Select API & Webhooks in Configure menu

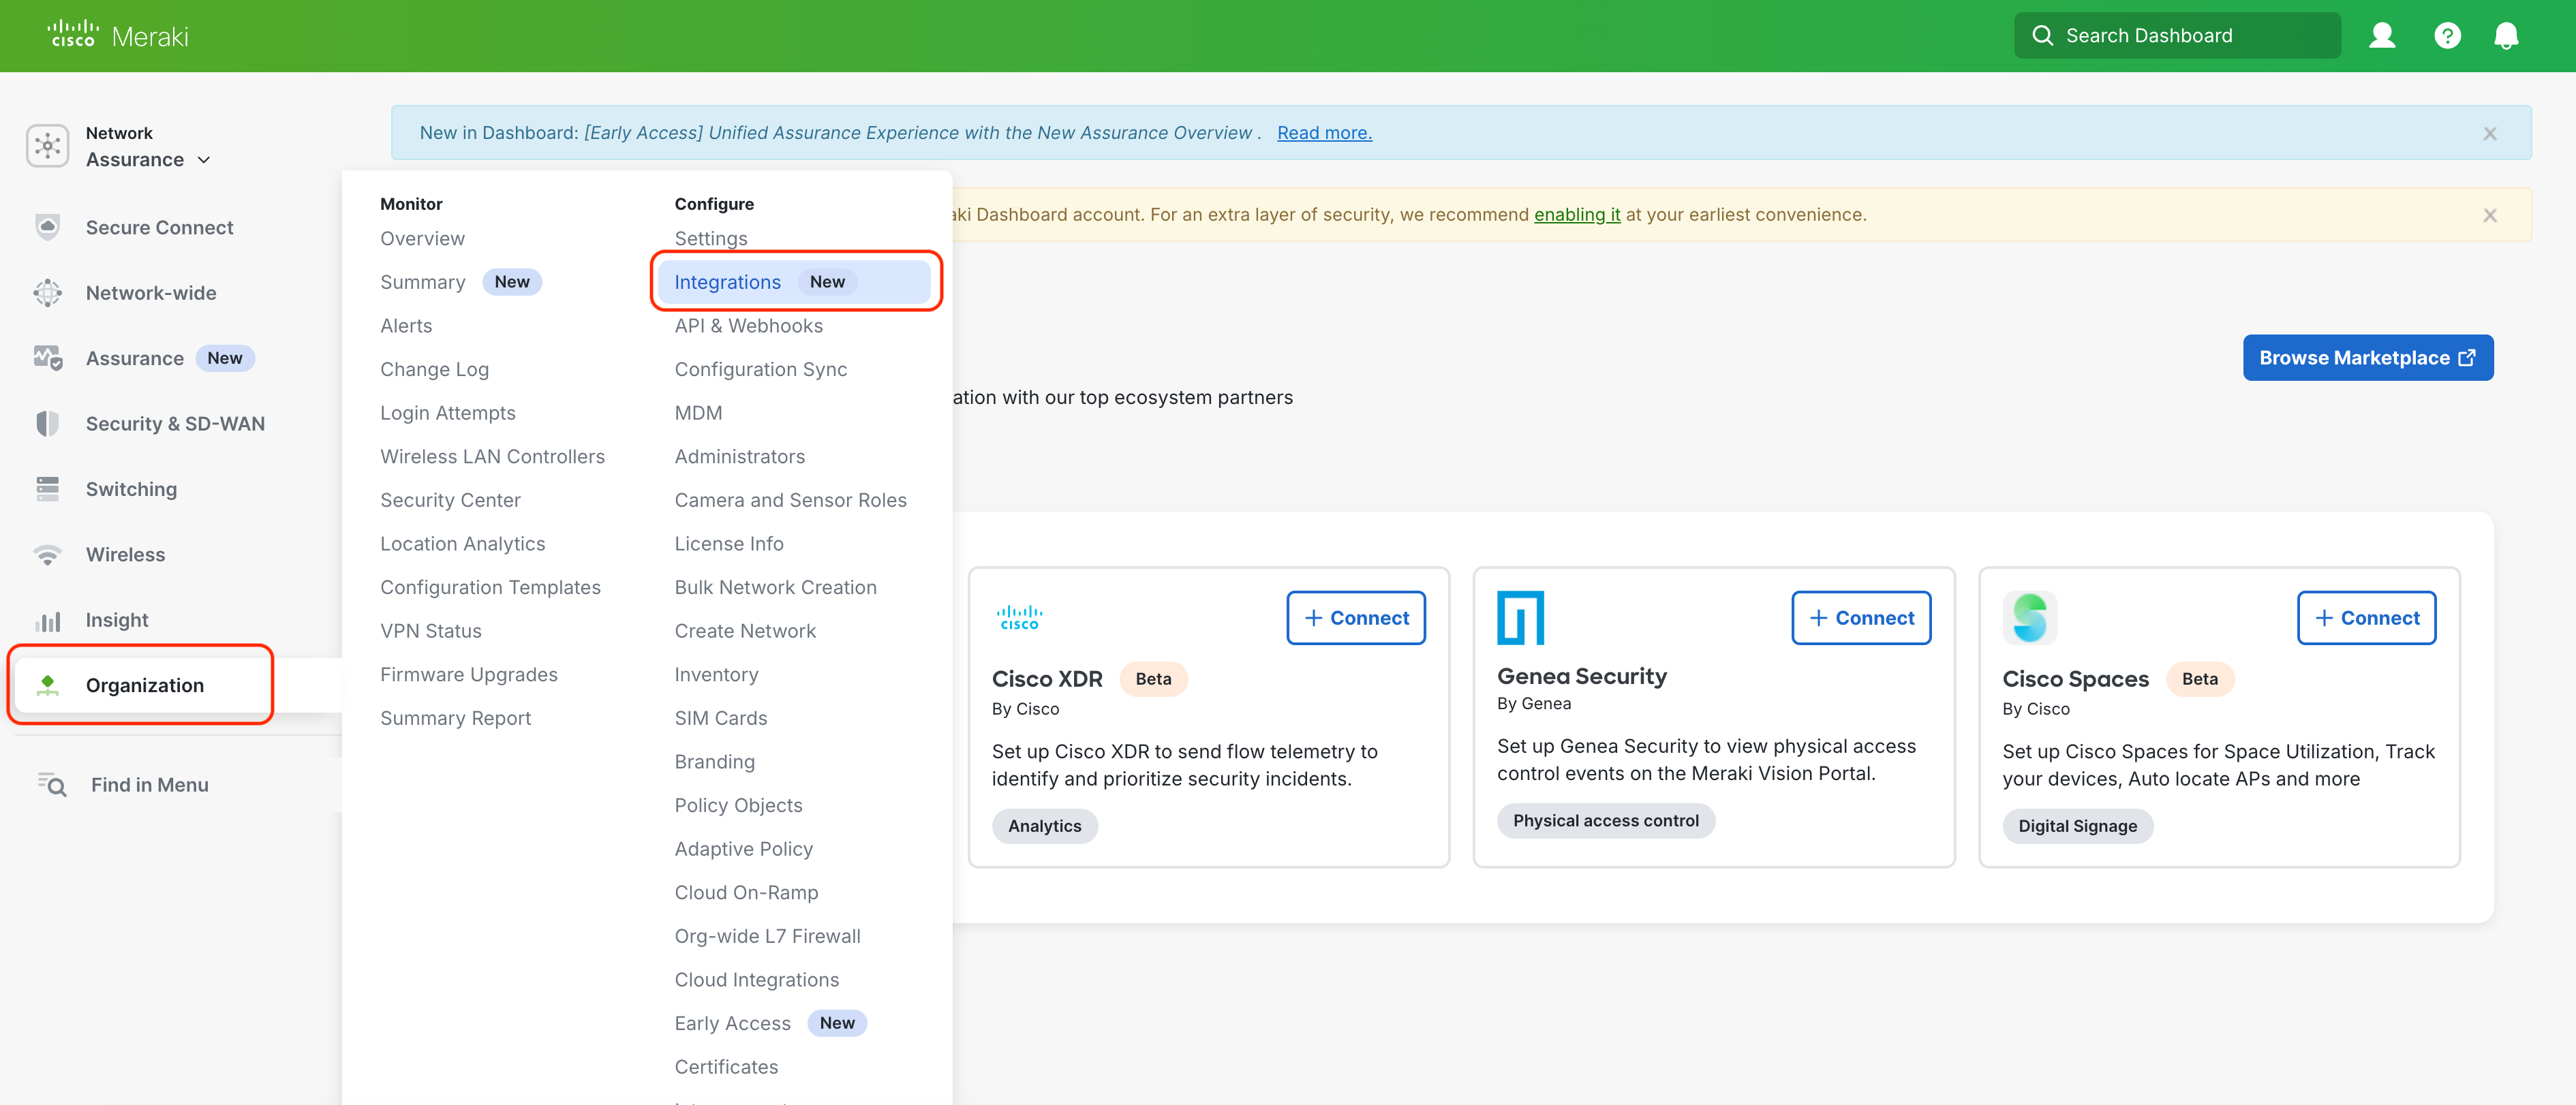click(x=748, y=326)
